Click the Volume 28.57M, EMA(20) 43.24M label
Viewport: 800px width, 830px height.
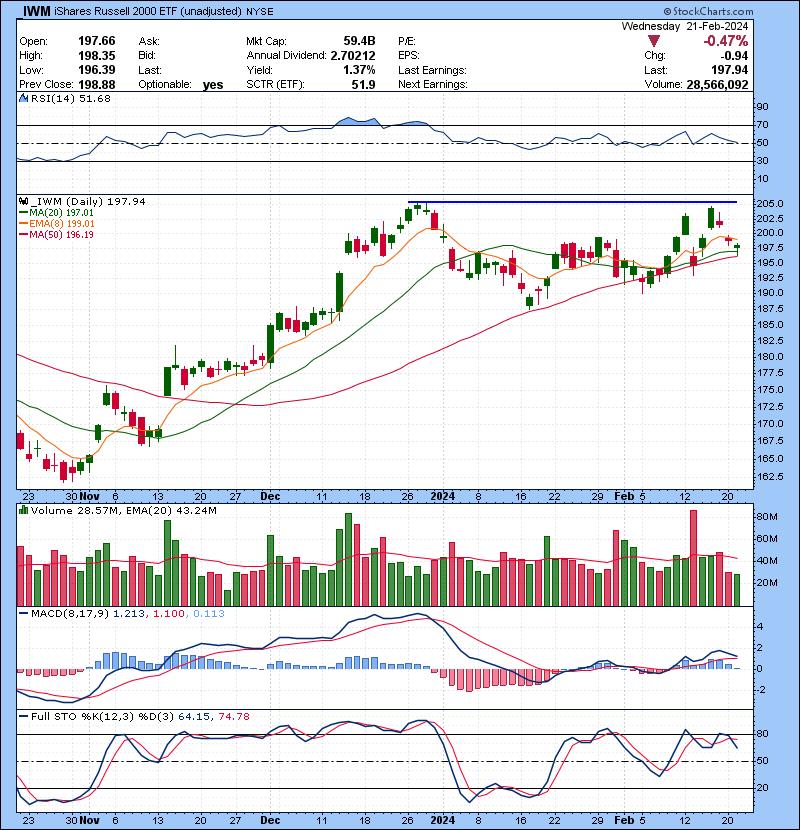tap(123, 510)
